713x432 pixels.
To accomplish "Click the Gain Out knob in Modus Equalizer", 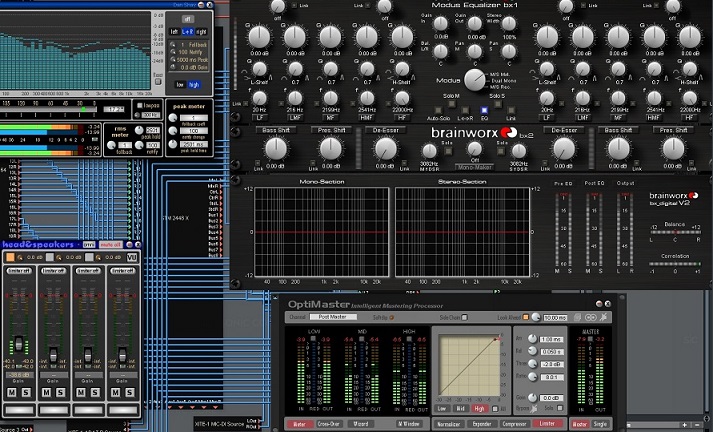I will click(474, 23).
